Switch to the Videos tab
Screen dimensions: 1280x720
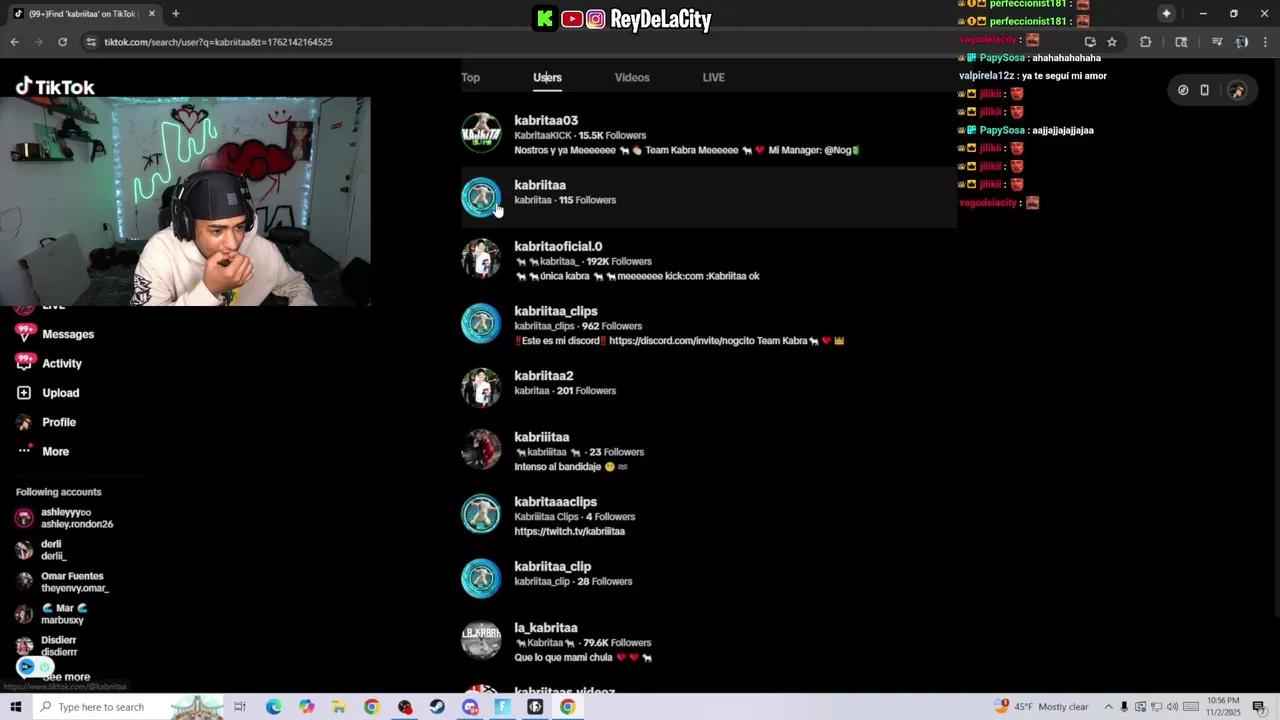click(632, 77)
